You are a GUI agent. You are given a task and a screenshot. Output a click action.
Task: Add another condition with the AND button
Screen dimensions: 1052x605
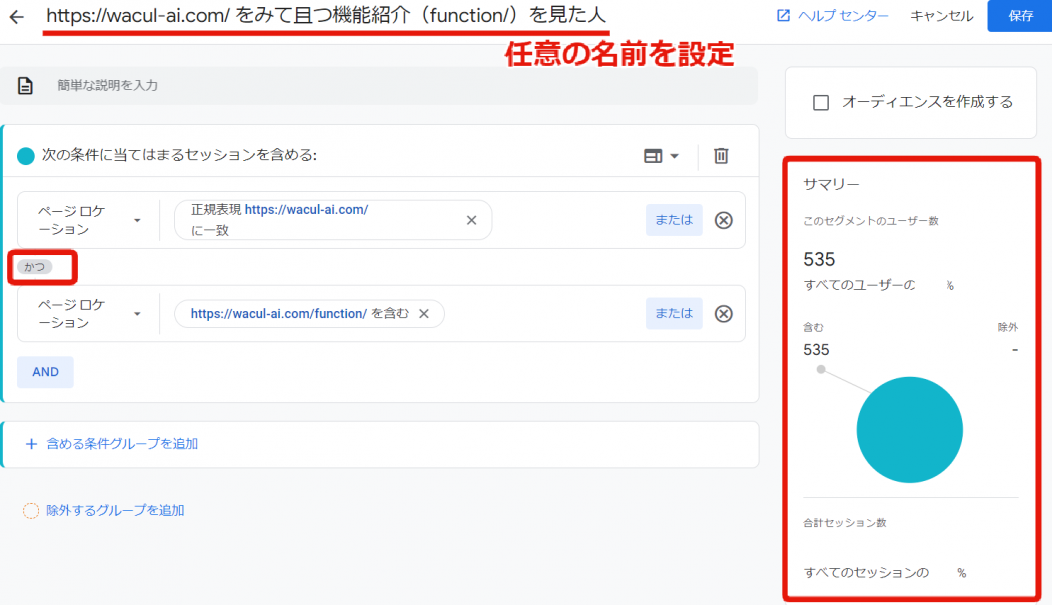tap(45, 371)
